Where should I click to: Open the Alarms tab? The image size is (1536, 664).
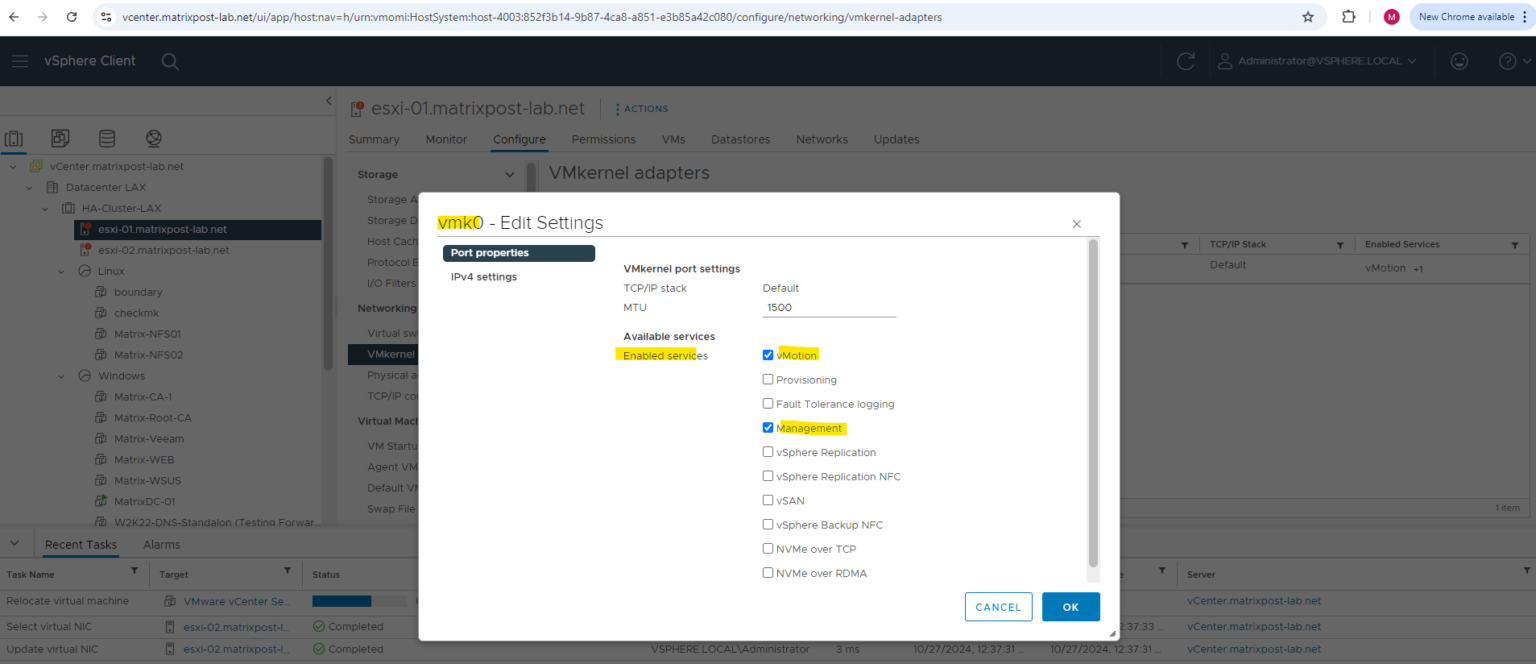tap(160, 544)
